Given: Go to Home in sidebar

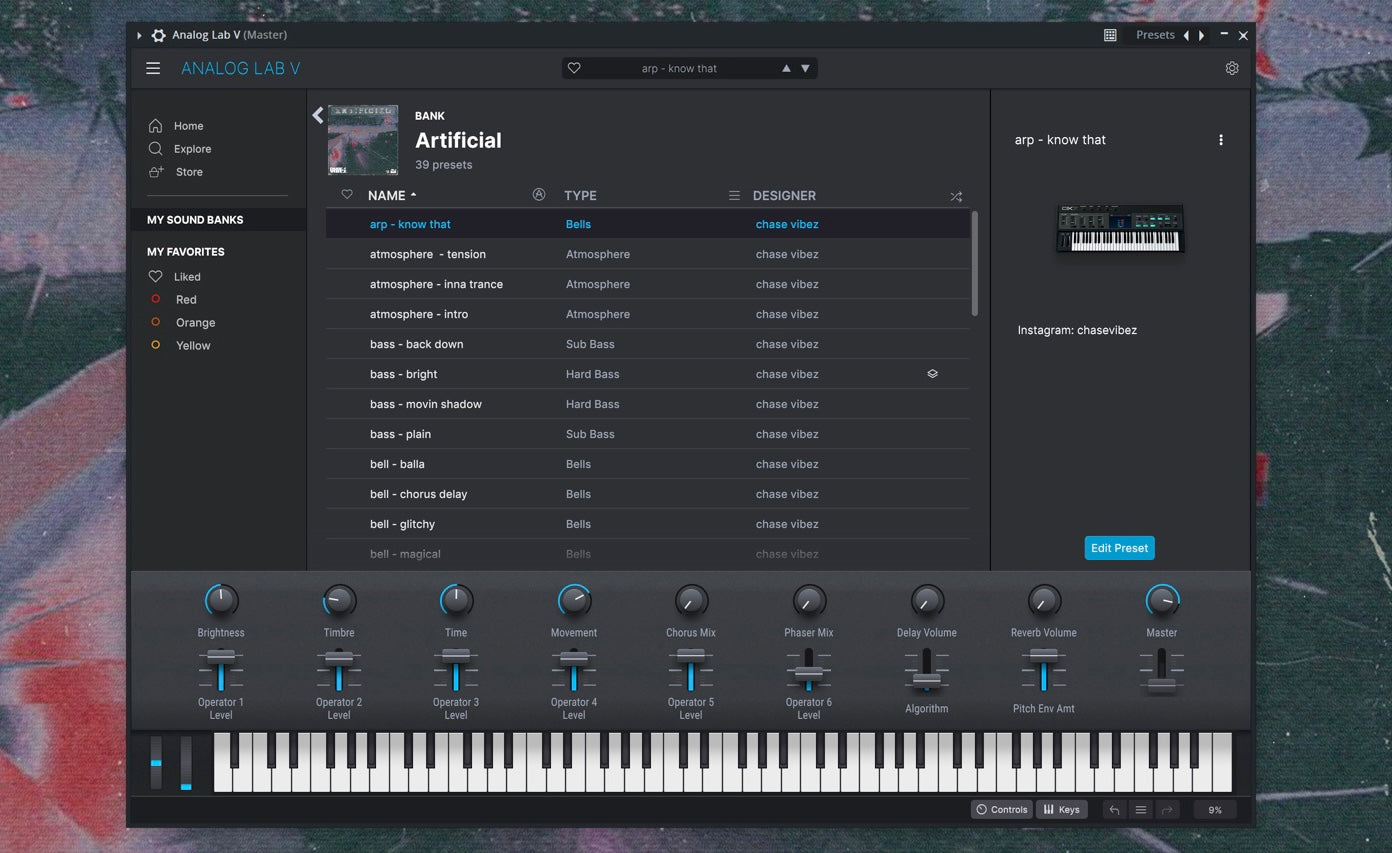Looking at the screenshot, I should 176,126.
